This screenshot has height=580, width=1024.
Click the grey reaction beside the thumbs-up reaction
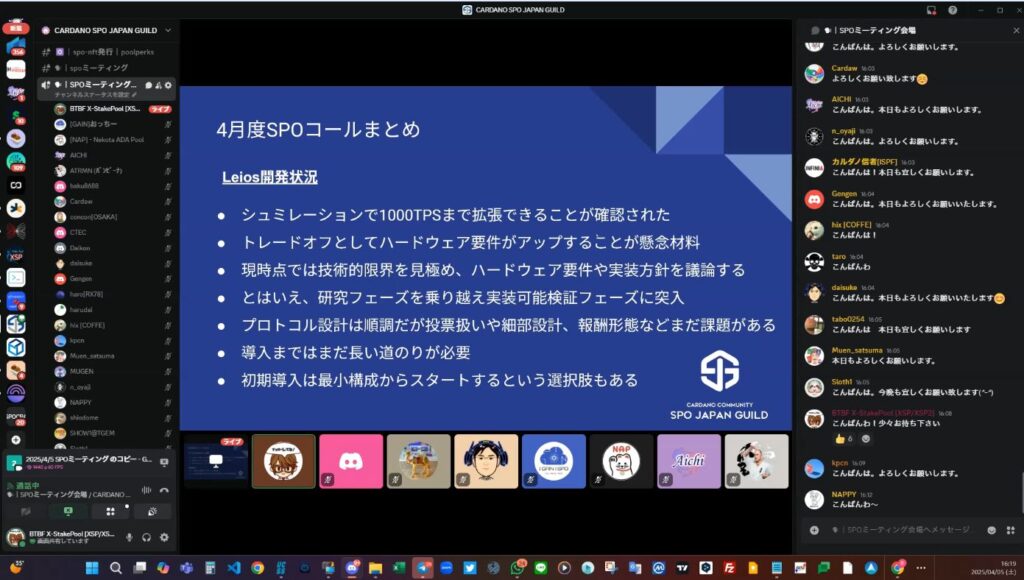click(x=866, y=439)
